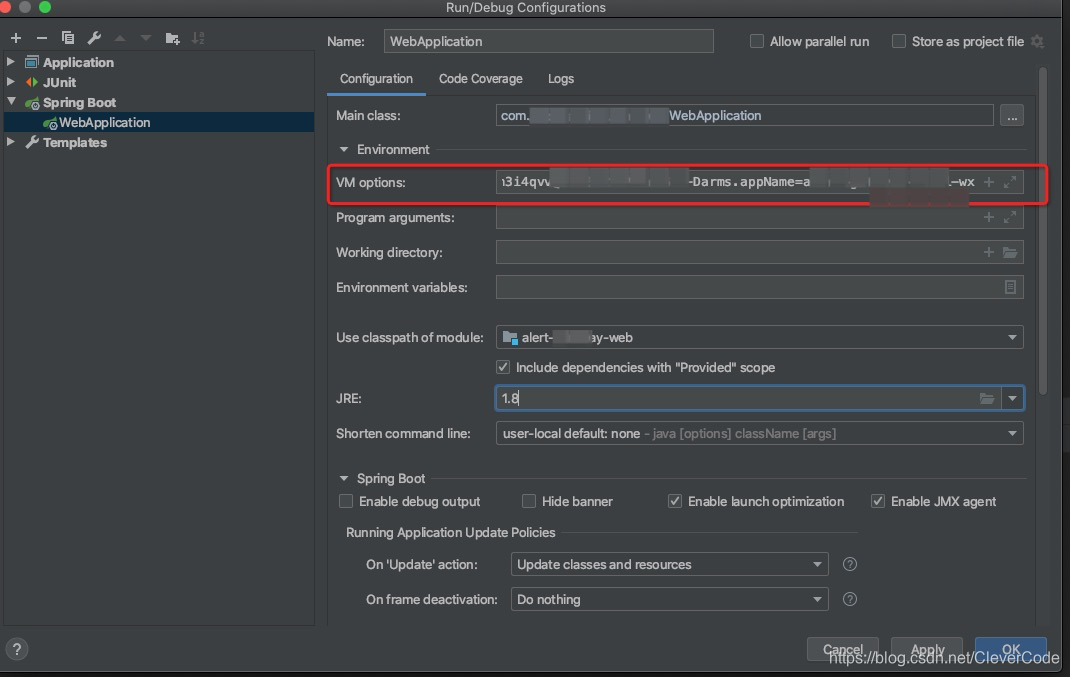Edit Environment variables list icon

point(1010,287)
